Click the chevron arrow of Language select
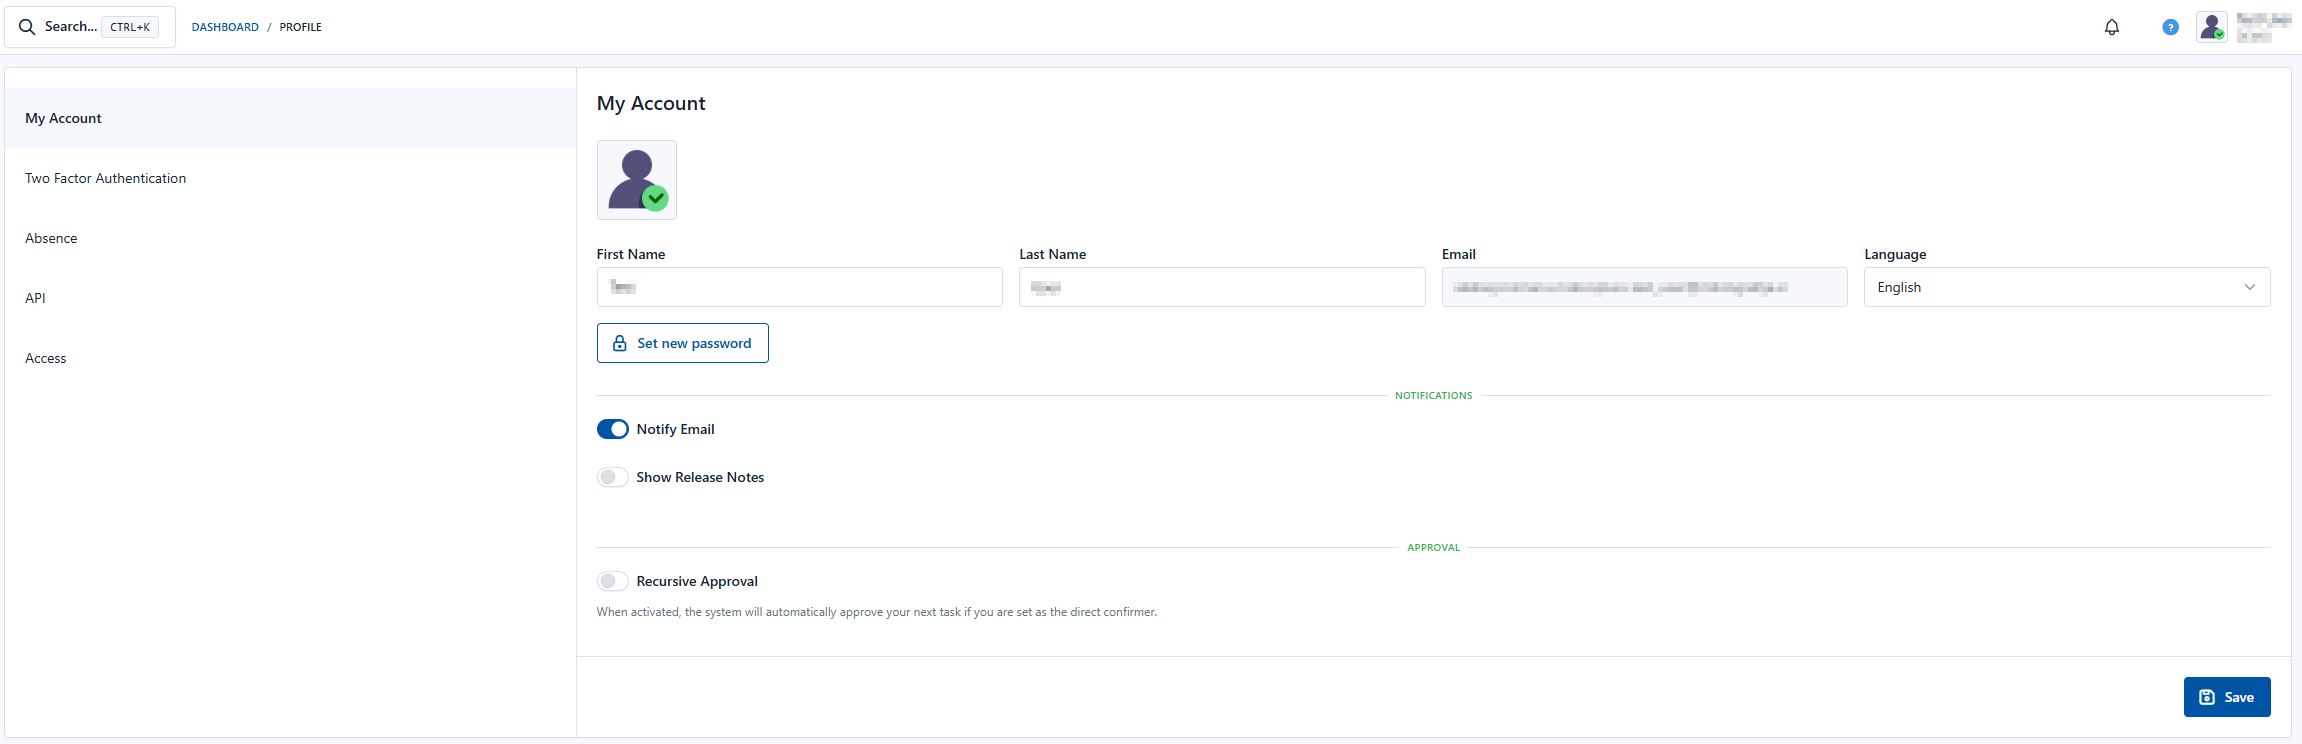 click(2250, 287)
